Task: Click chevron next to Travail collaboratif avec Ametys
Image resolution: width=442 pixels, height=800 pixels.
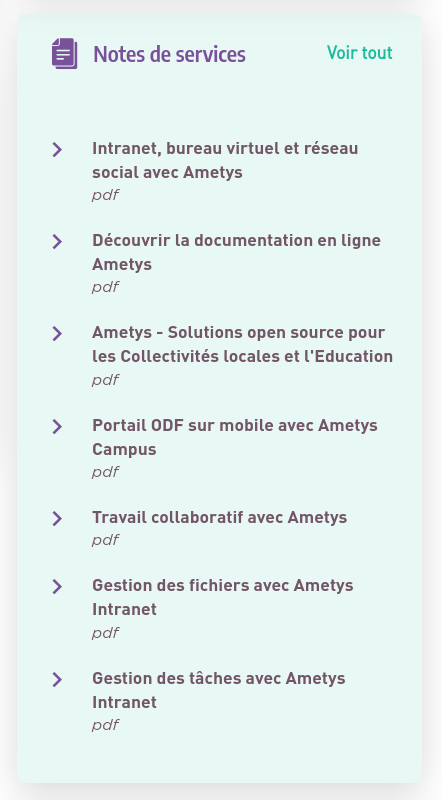Action: click(x=57, y=518)
